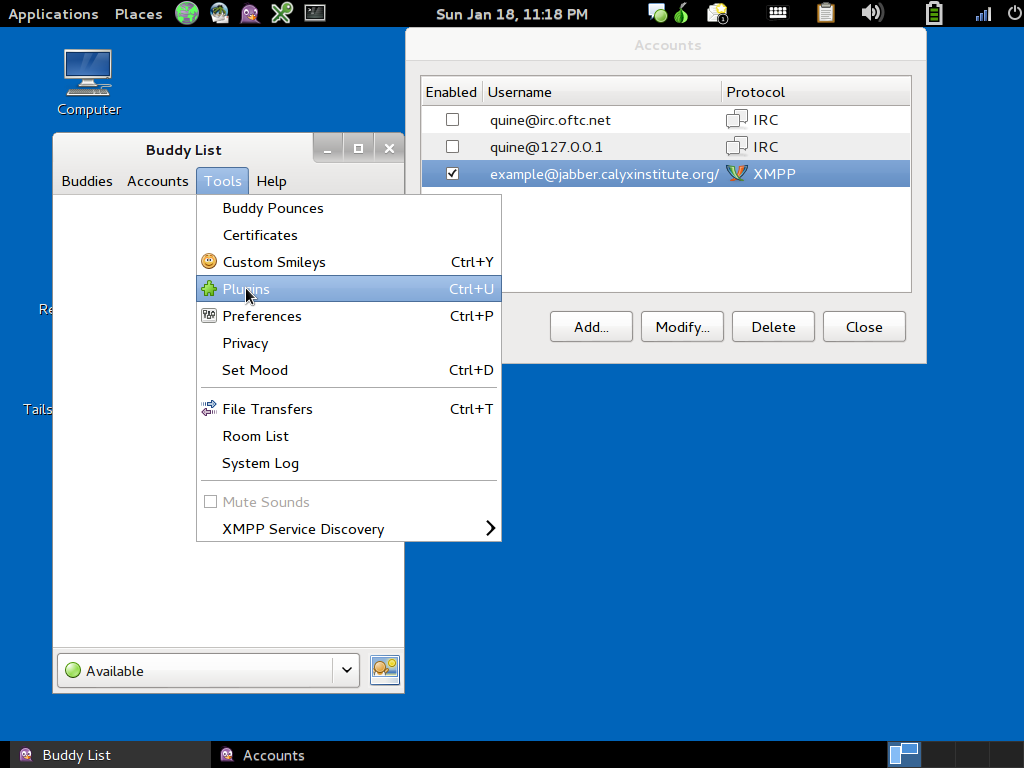Click the Pidgin launcher icon in top panel

tap(249, 13)
